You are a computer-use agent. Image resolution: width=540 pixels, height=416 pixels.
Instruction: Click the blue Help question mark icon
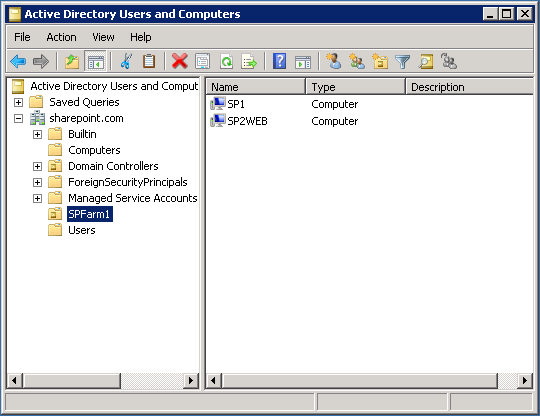279,62
